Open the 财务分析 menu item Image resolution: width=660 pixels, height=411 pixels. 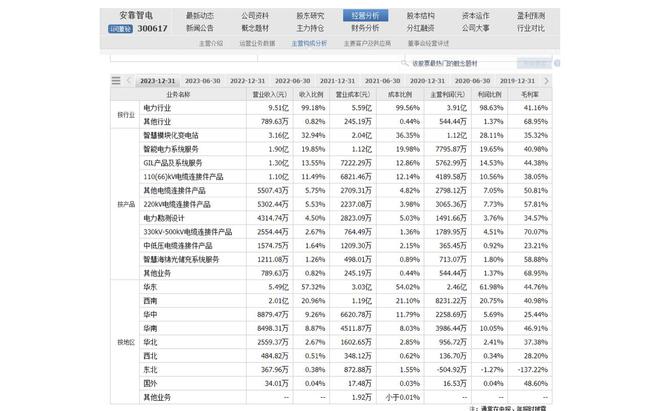tap(365, 28)
